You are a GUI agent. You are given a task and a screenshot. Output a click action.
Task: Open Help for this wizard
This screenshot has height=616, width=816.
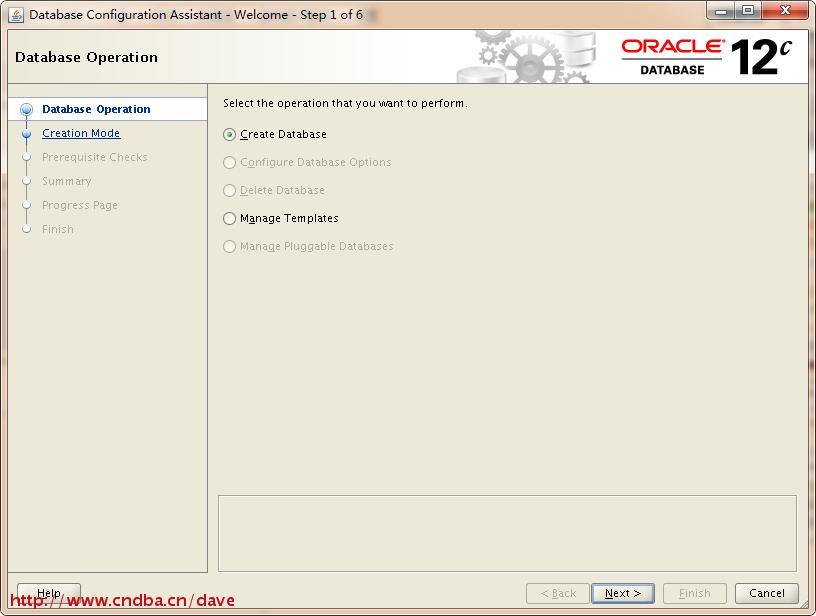(49, 593)
